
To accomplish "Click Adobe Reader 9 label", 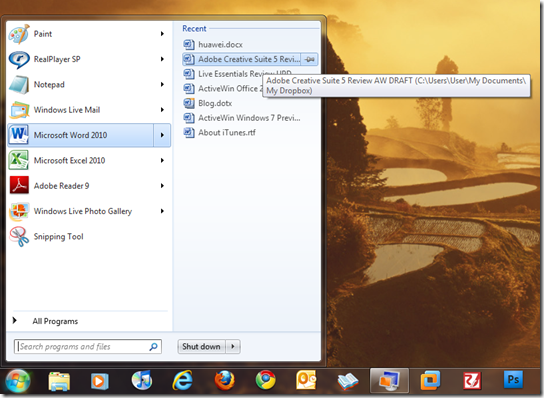I will (x=61, y=186).
